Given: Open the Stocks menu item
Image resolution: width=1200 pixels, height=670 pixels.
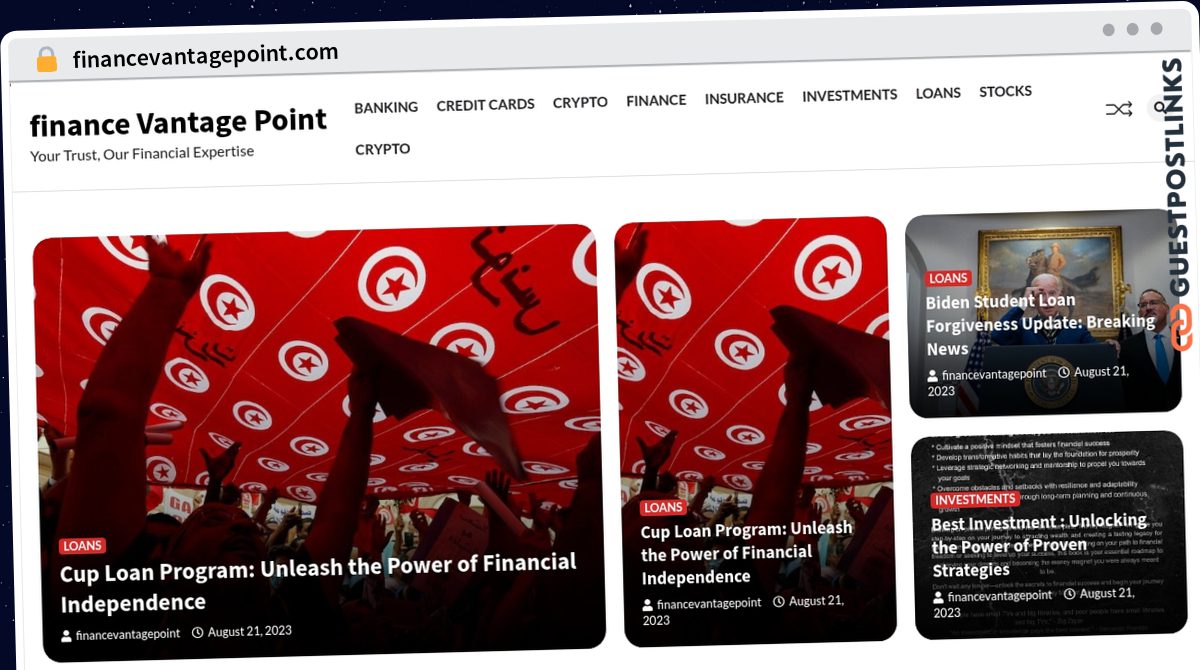Looking at the screenshot, I should (1005, 91).
